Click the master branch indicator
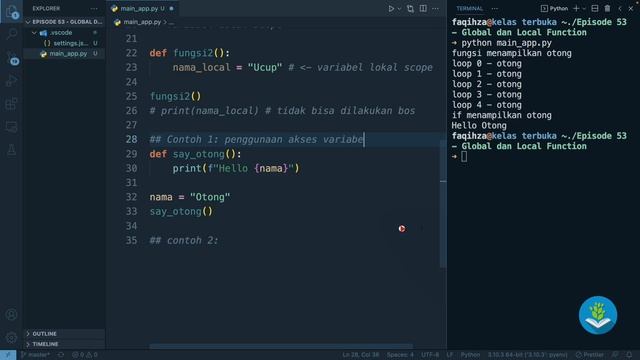The height and width of the screenshot is (360, 640). (36, 355)
